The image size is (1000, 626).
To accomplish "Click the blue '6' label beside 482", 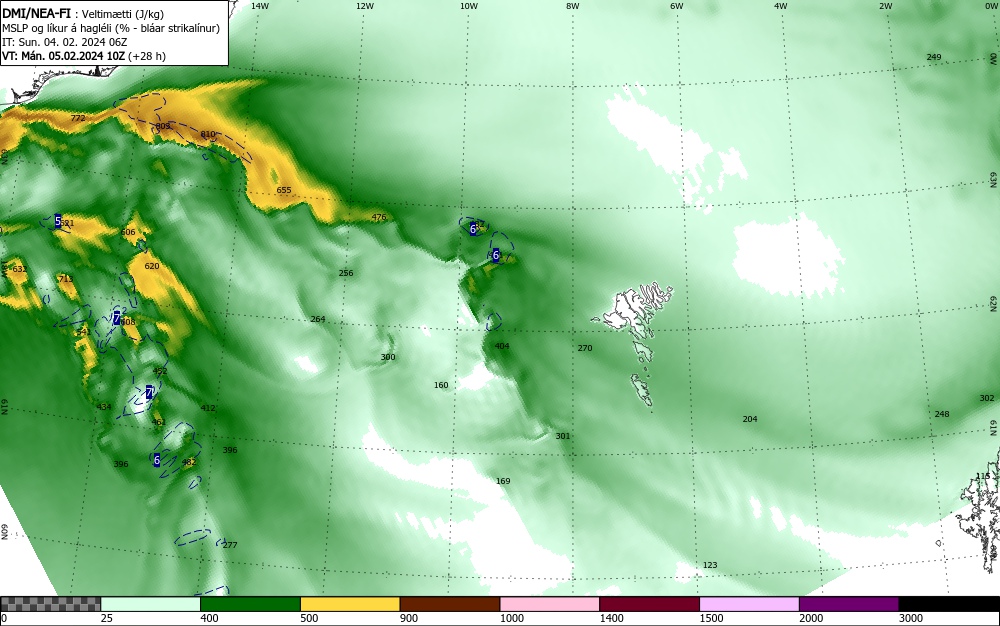I will [x=157, y=460].
